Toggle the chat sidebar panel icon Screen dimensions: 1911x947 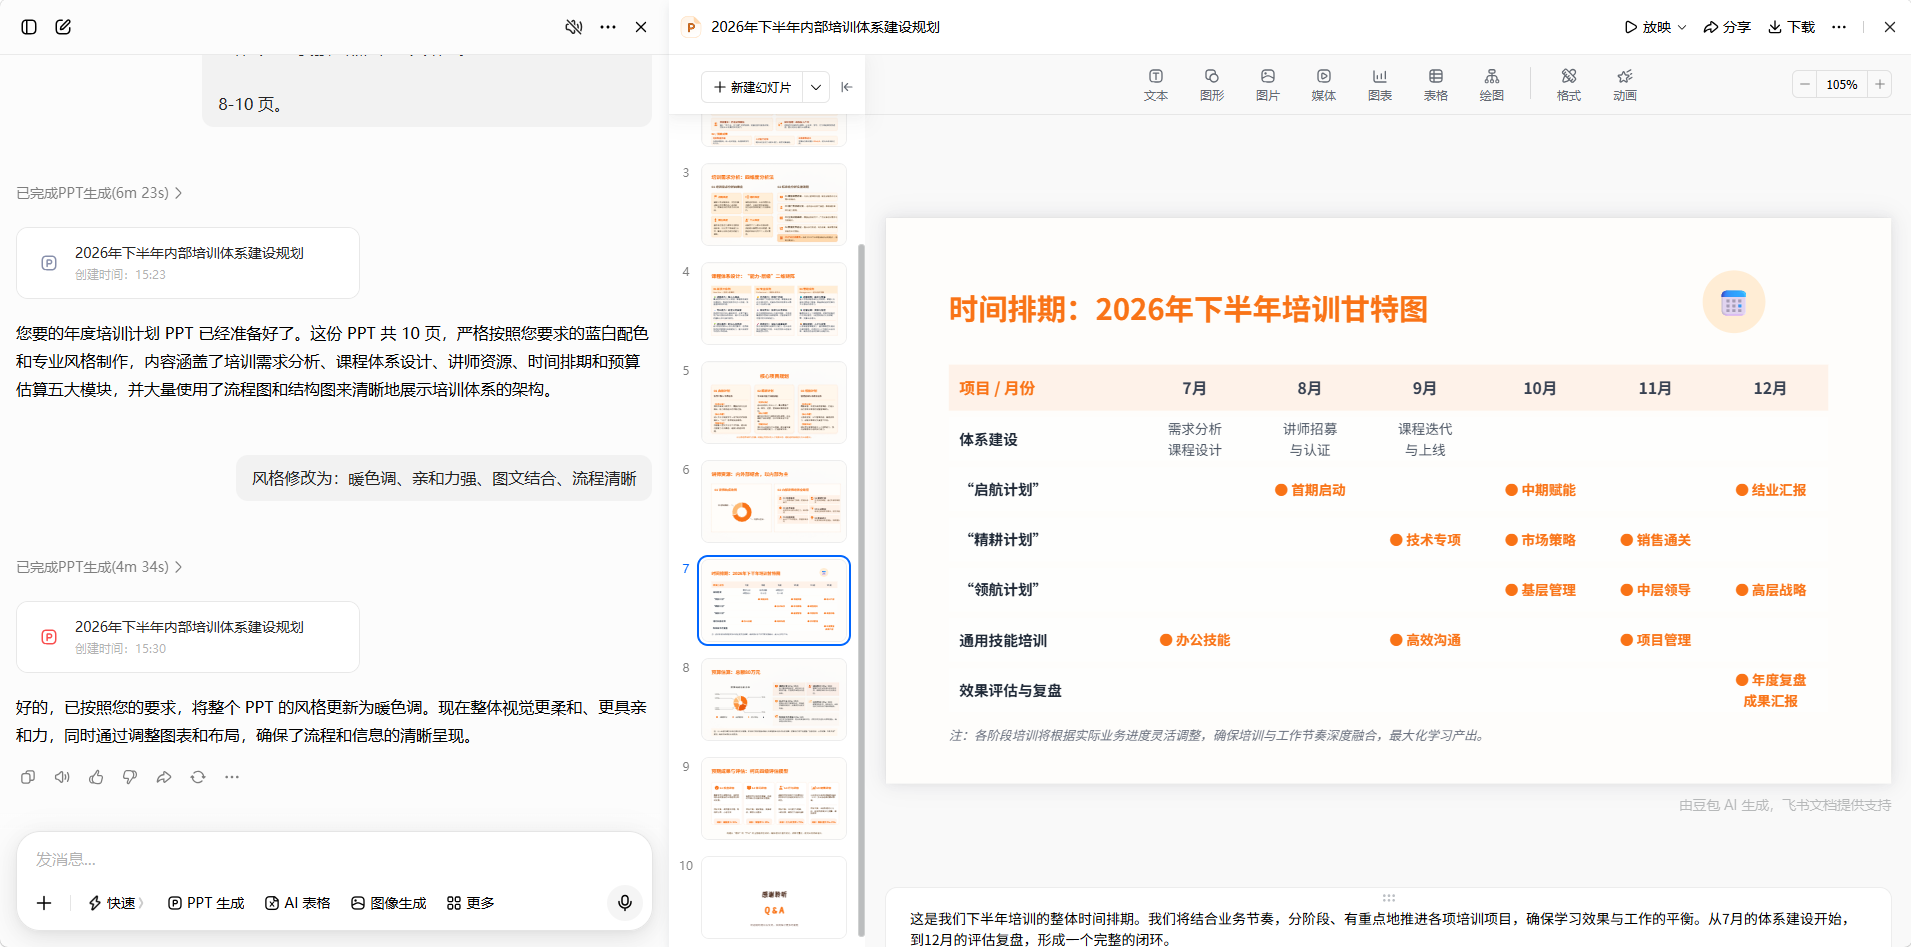click(29, 27)
